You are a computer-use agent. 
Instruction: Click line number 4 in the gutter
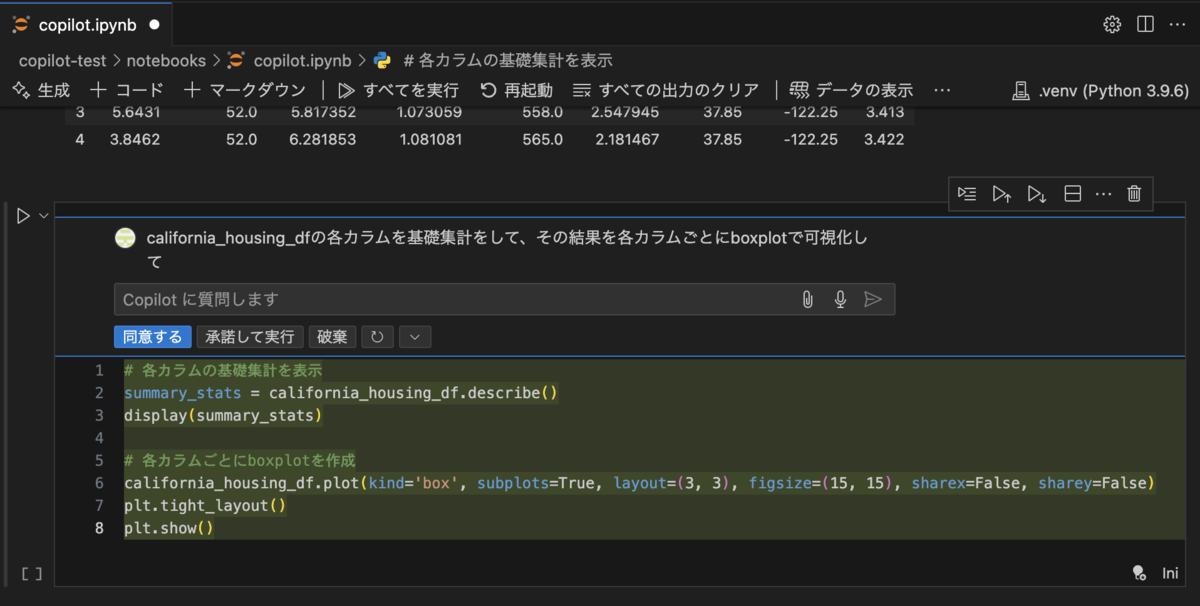coord(99,438)
